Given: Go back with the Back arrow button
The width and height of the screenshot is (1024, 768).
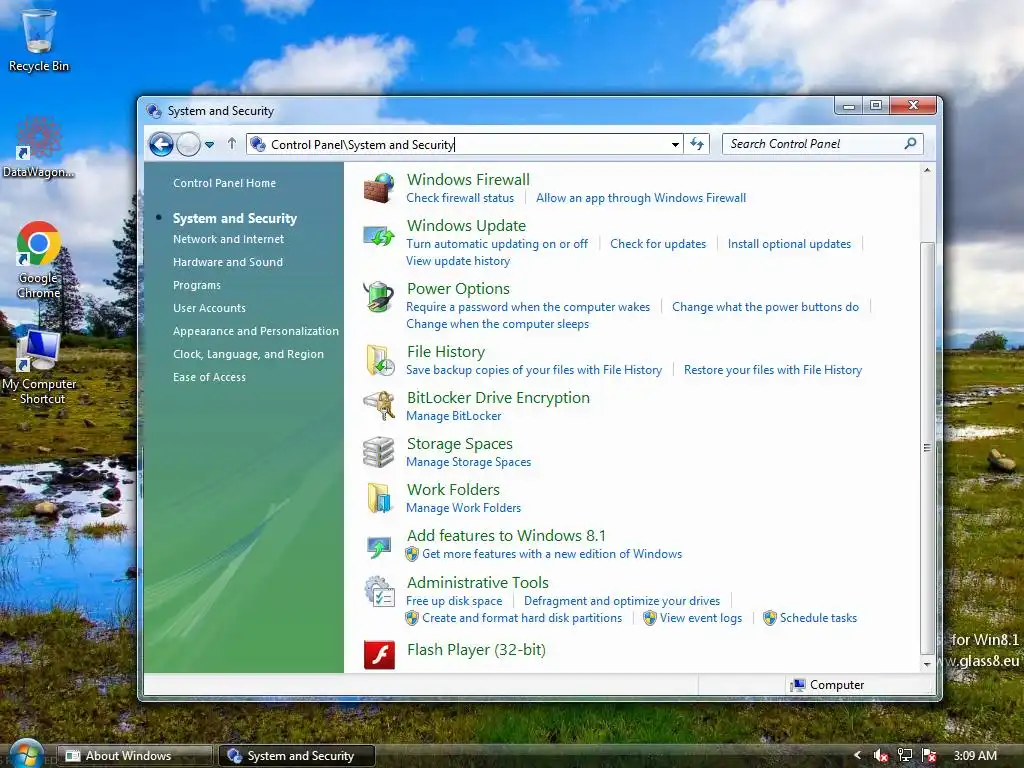Looking at the screenshot, I should point(161,144).
